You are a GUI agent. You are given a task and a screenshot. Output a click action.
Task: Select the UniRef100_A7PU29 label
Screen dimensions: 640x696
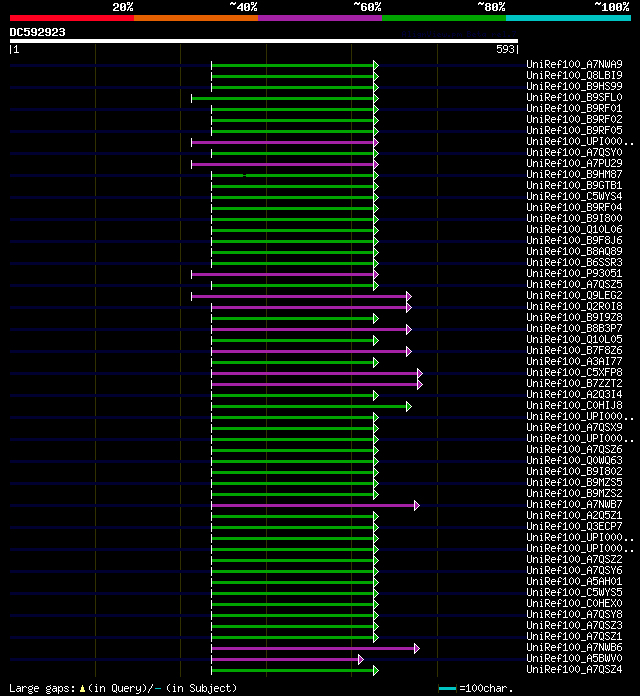pyautogui.click(x=574, y=163)
